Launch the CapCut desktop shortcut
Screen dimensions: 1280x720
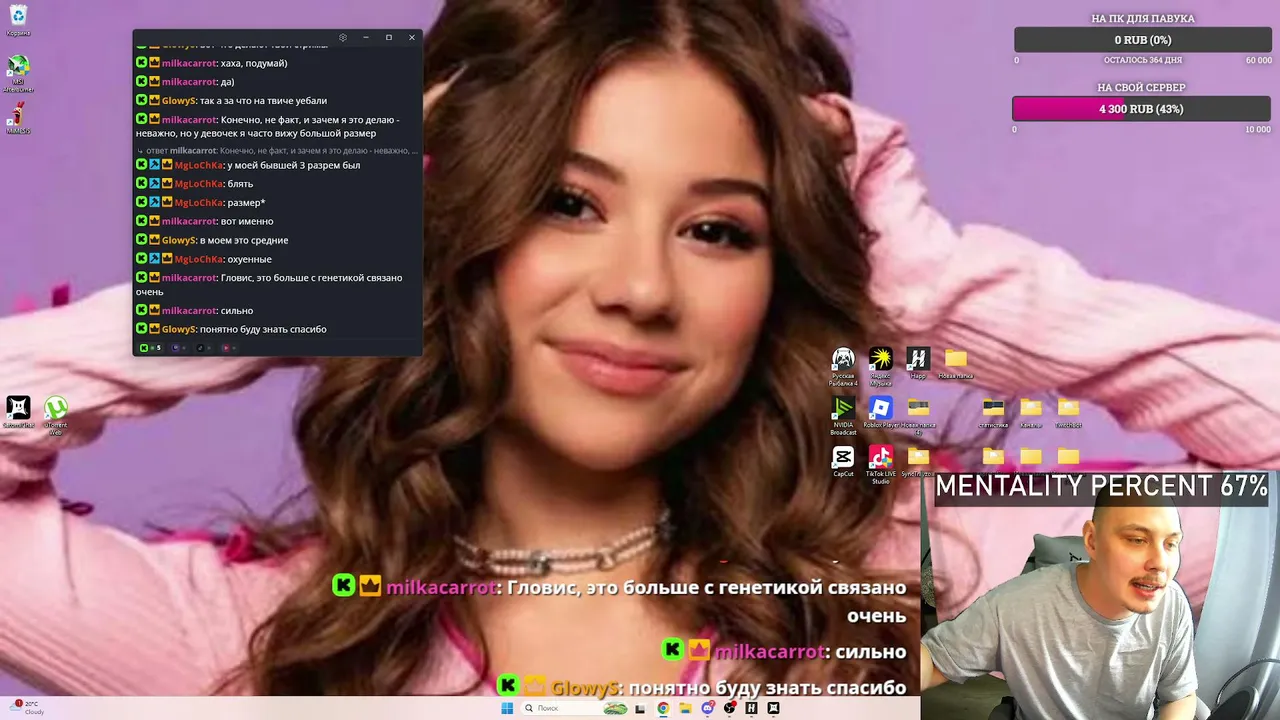pyautogui.click(x=843, y=461)
